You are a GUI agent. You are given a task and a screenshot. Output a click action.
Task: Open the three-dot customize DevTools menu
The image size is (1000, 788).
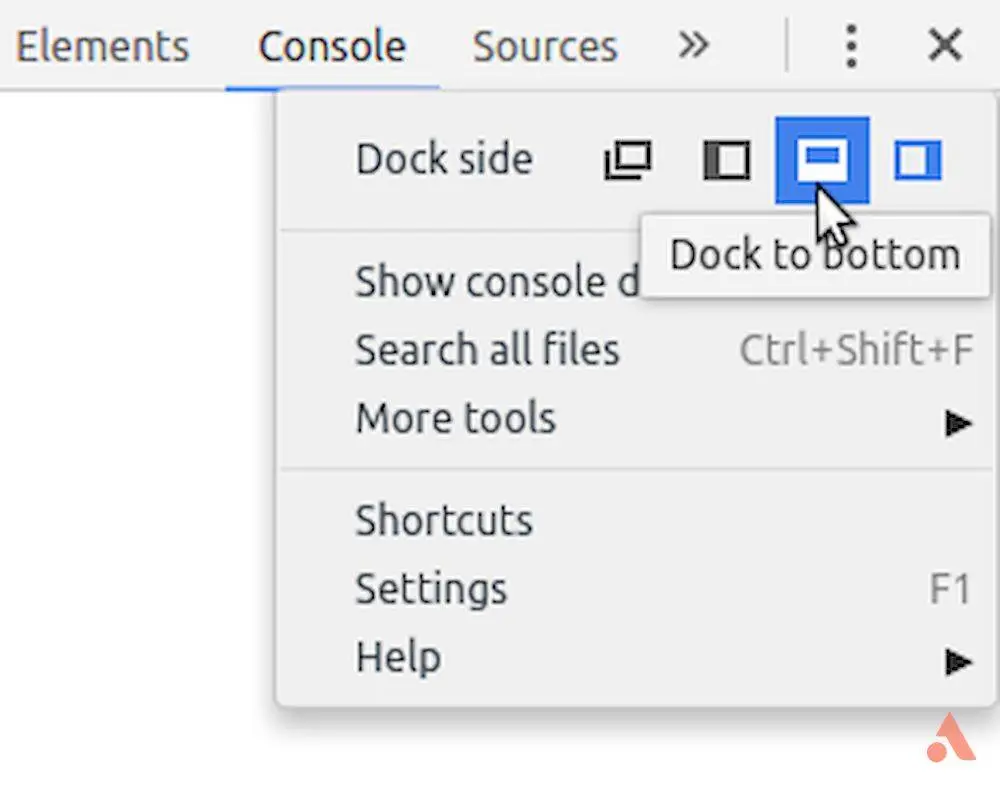pyautogui.click(x=850, y=45)
